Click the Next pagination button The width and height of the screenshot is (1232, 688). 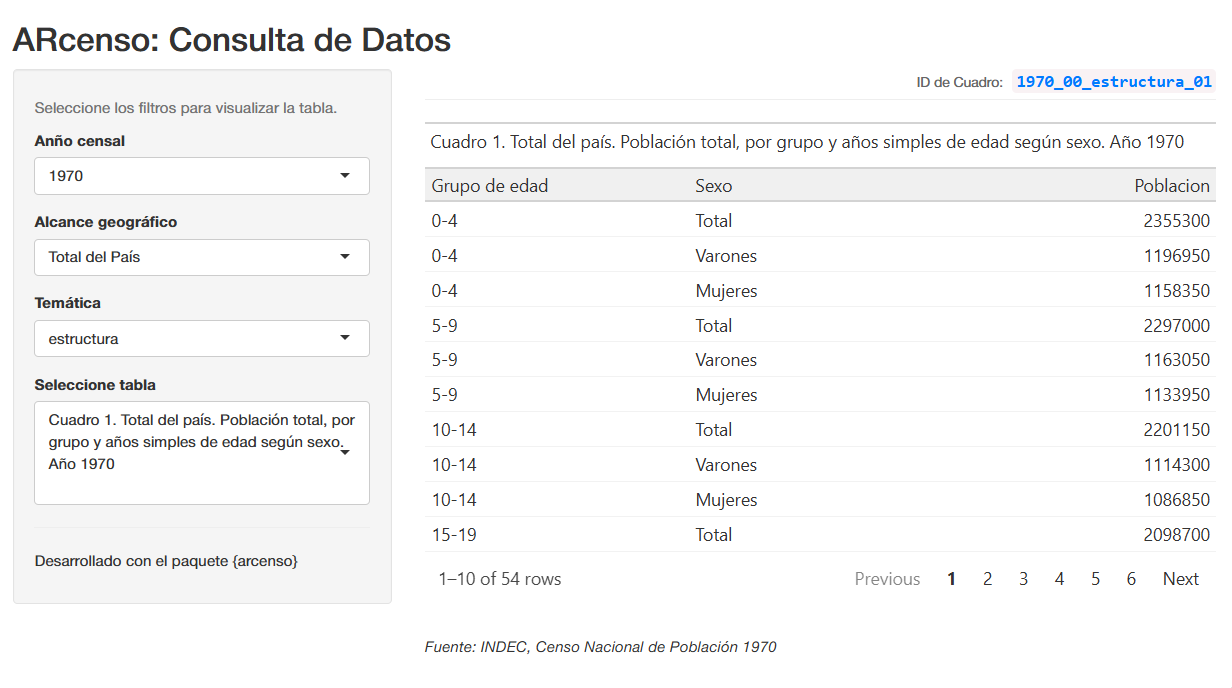coord(1180,578)
